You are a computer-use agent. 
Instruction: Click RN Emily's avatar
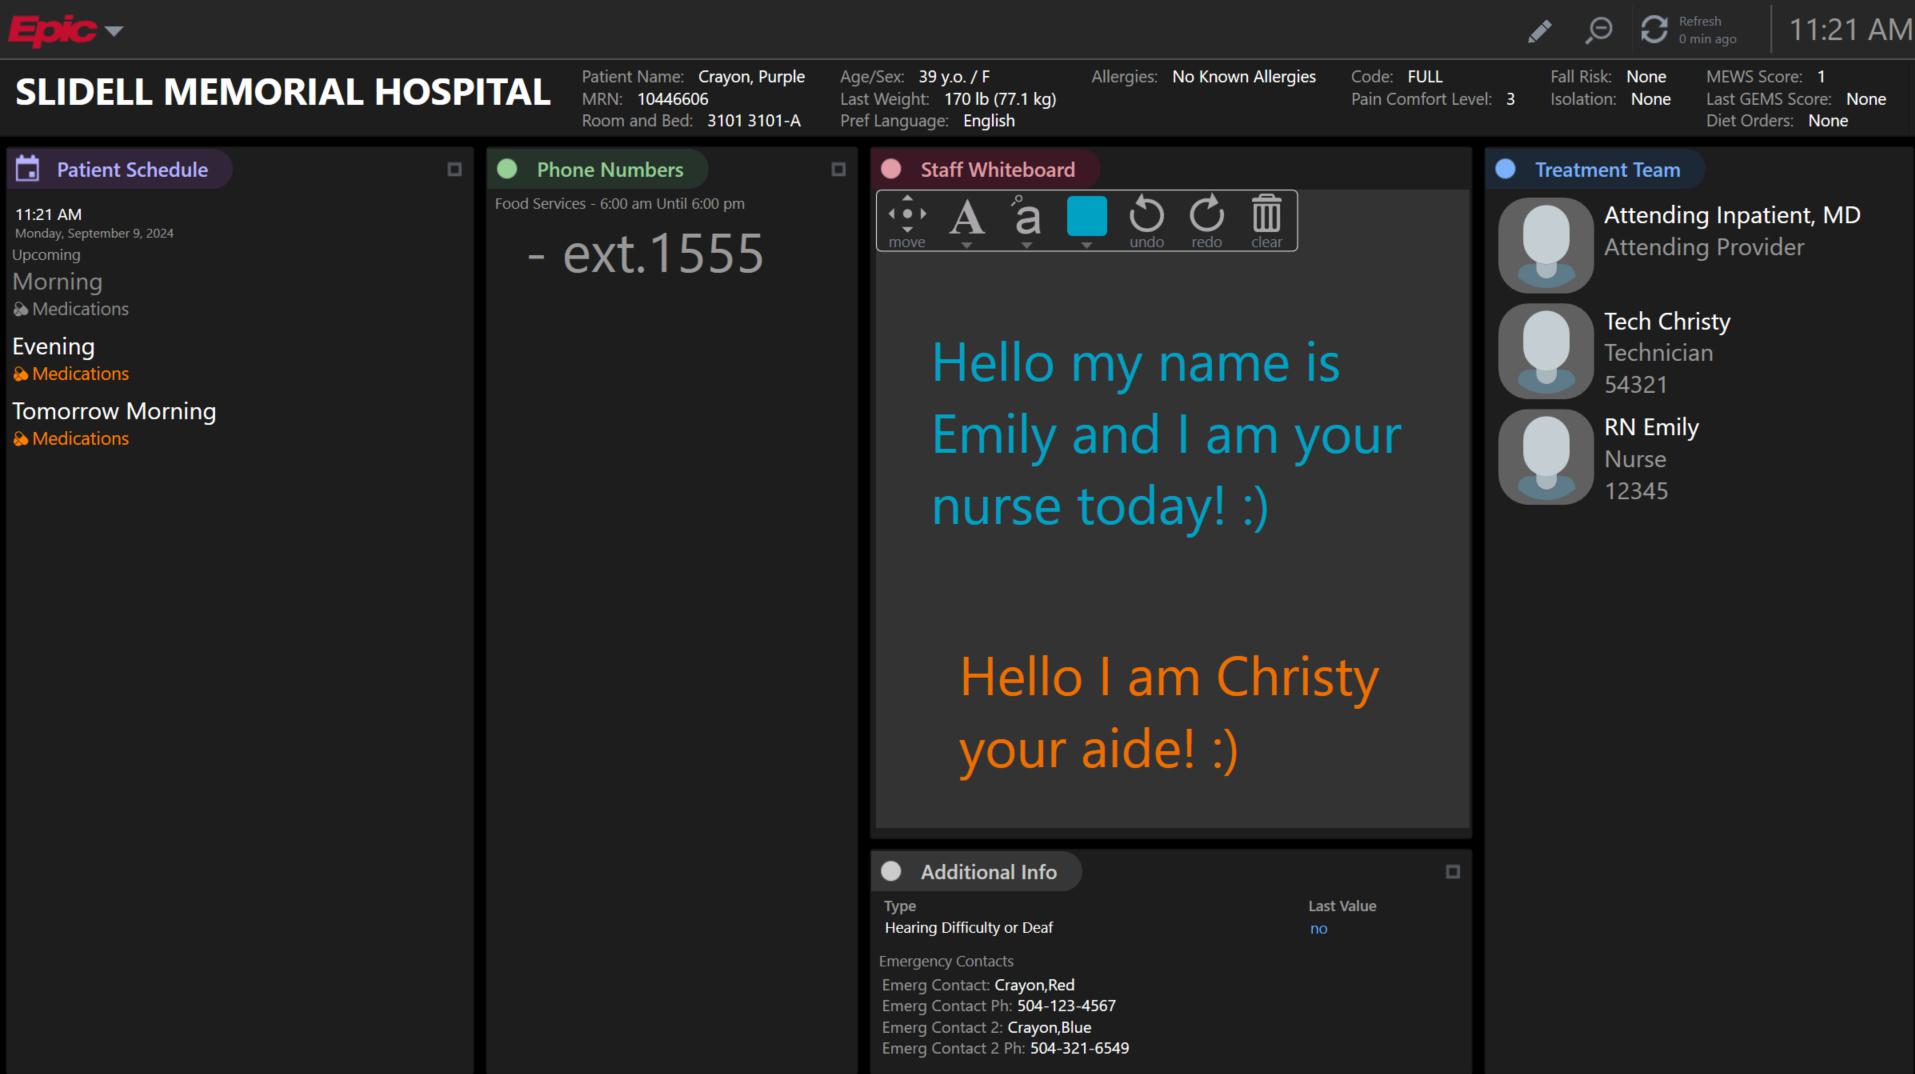[x=1545, y=457]
